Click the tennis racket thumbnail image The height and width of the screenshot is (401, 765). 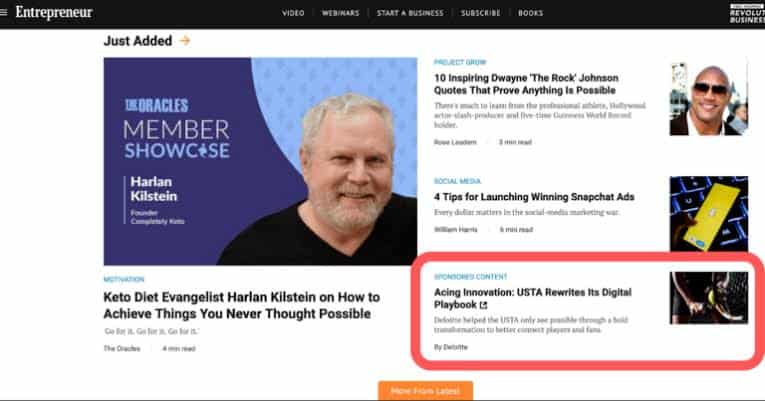point(708,298)
